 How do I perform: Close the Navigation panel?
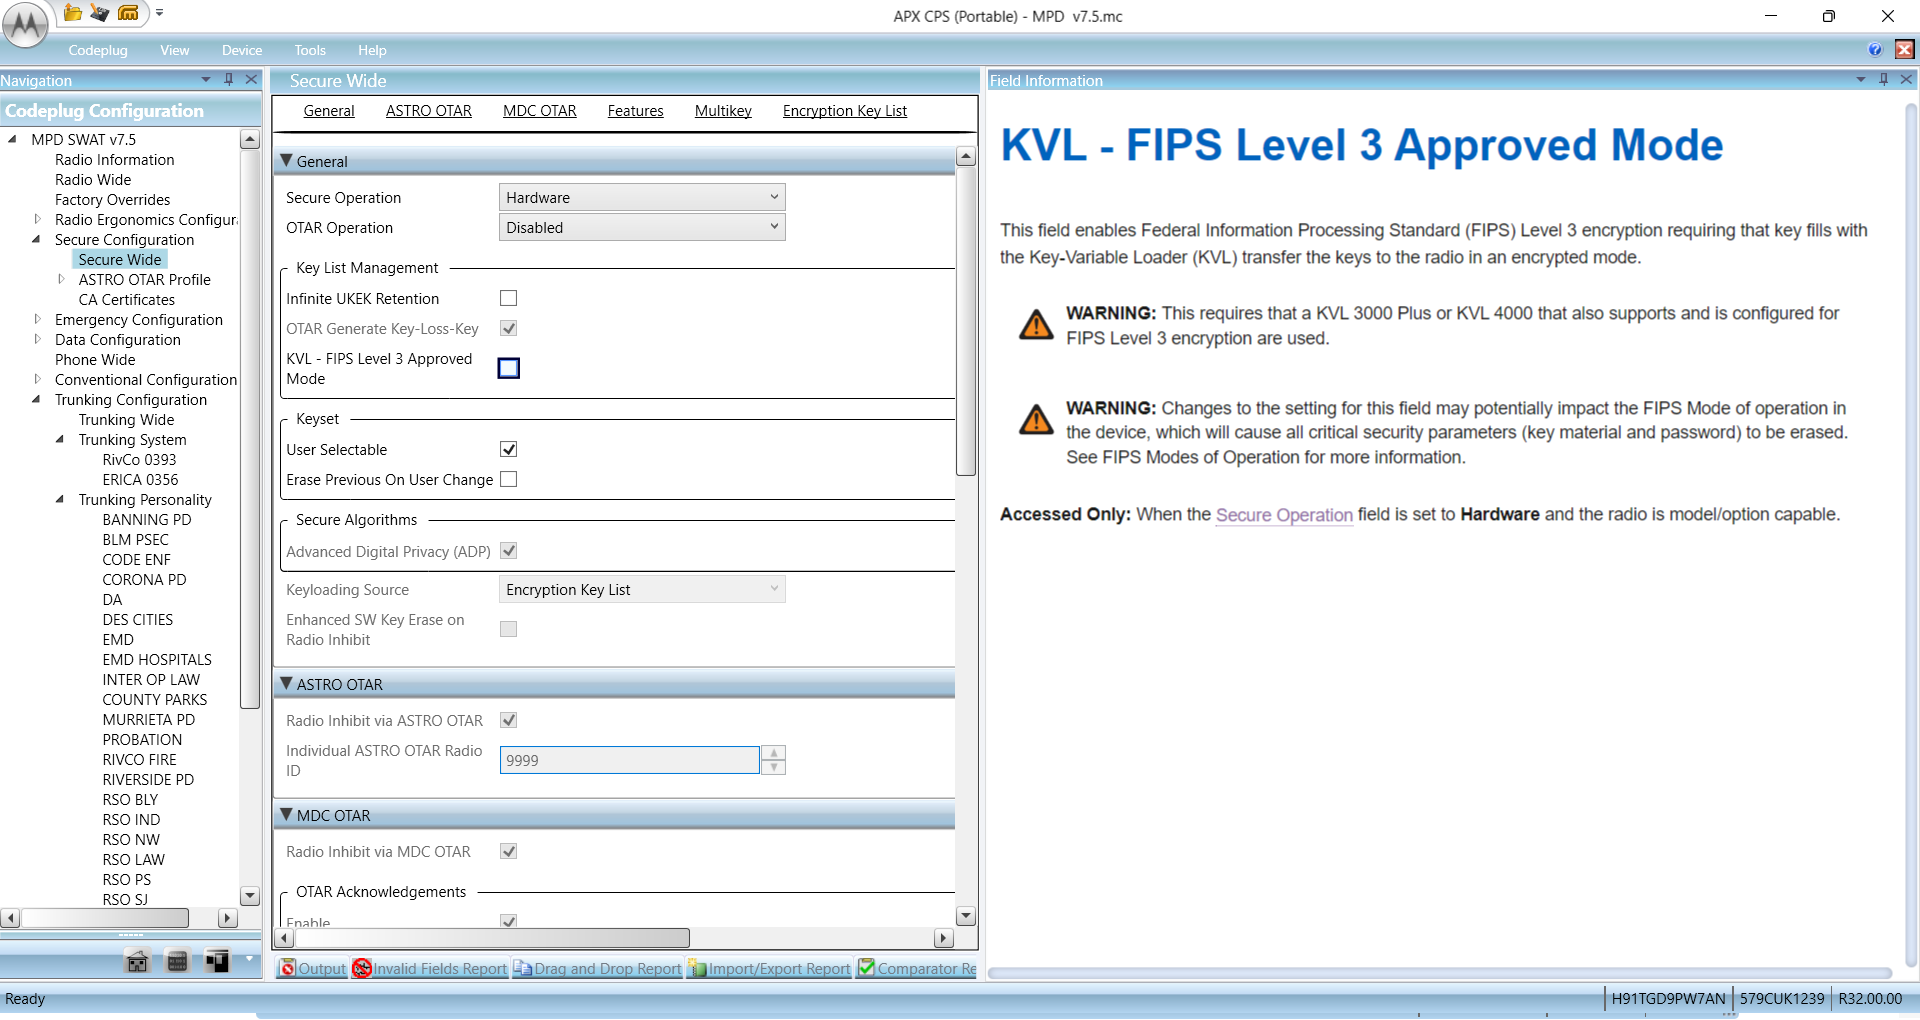[251, 79]
